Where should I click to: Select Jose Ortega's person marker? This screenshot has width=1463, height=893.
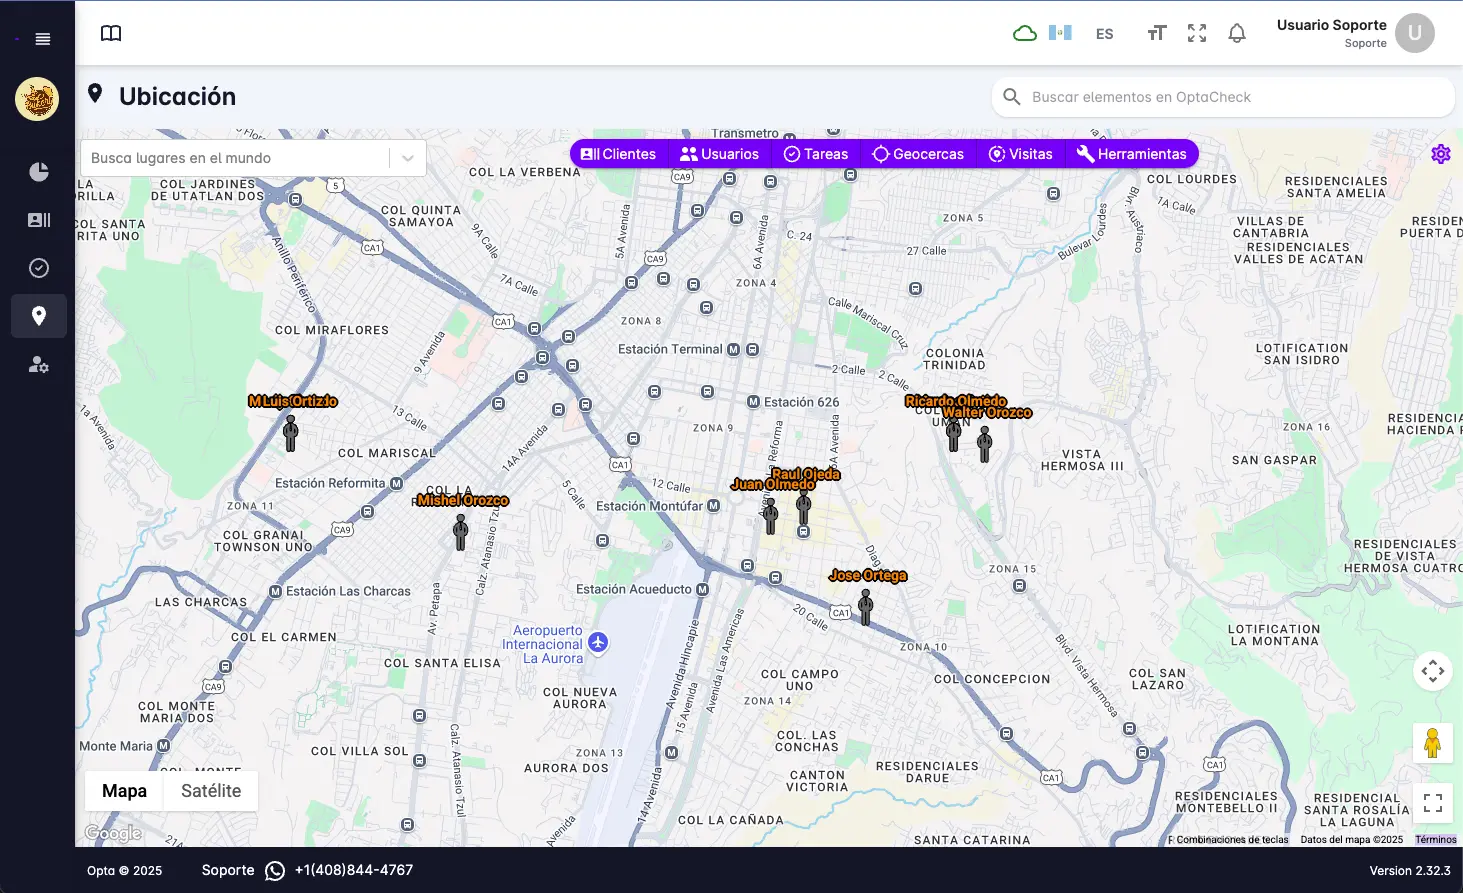(x=866, y=607)
